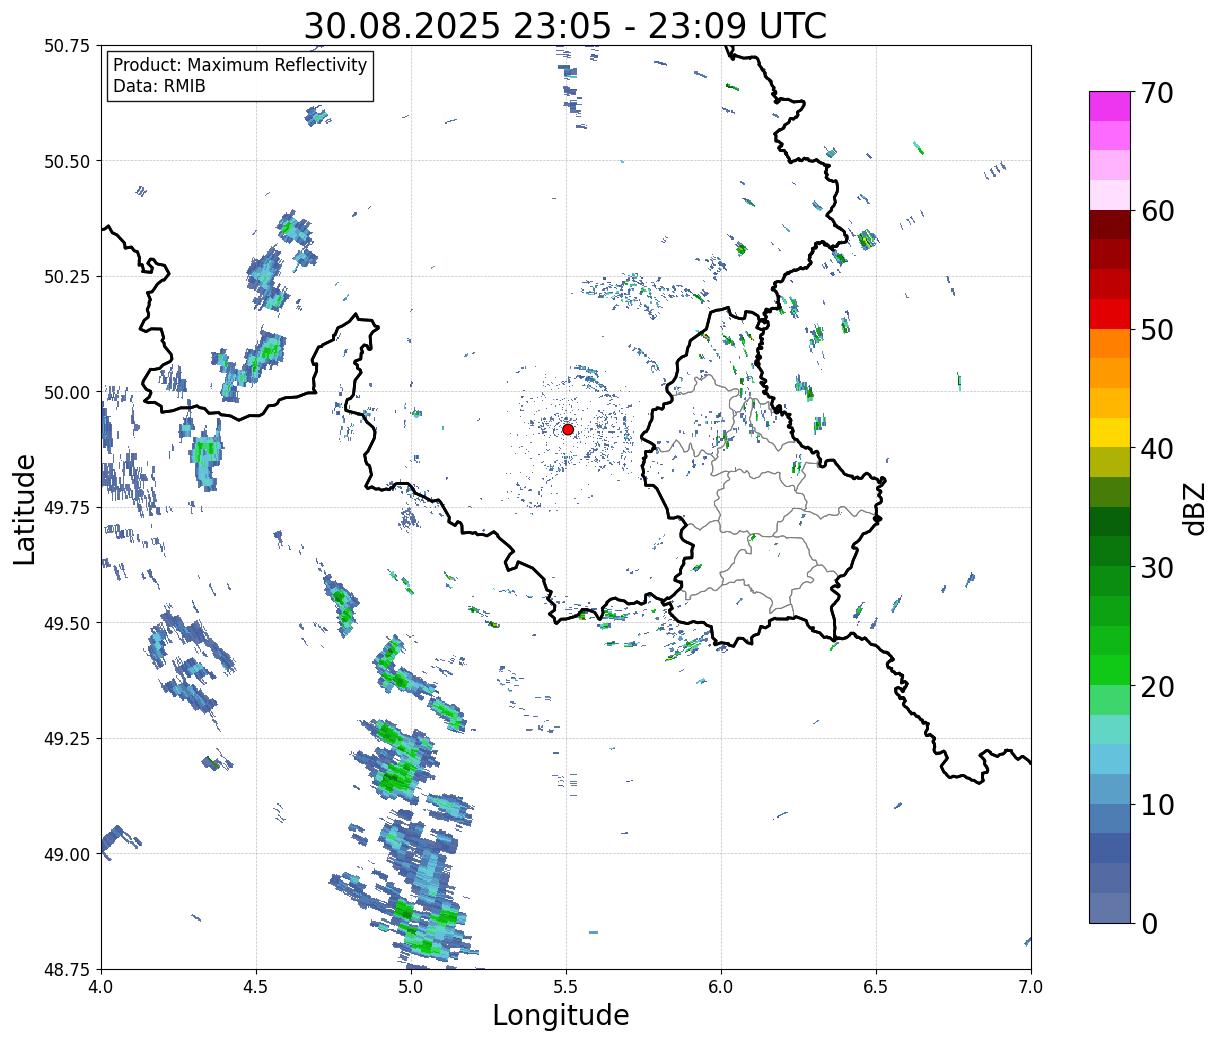Click the longitude tick label 5.0
Image resolution: width=1219 pixels, height=1040 pixels.
411,987
